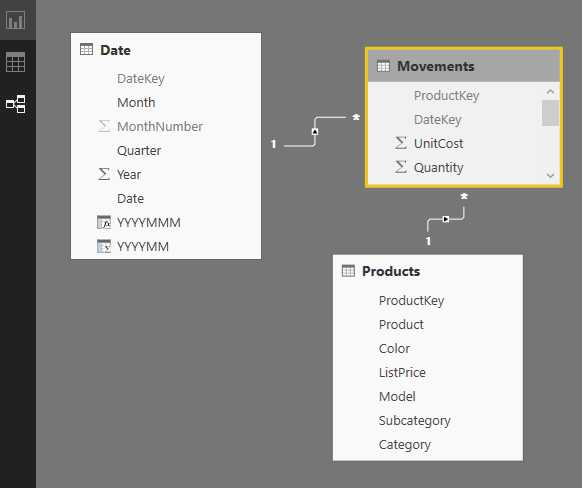Select the Products to Movements relationship arrow
The image size is (582, 488).
pyautogui.click(x=446, y=219)
